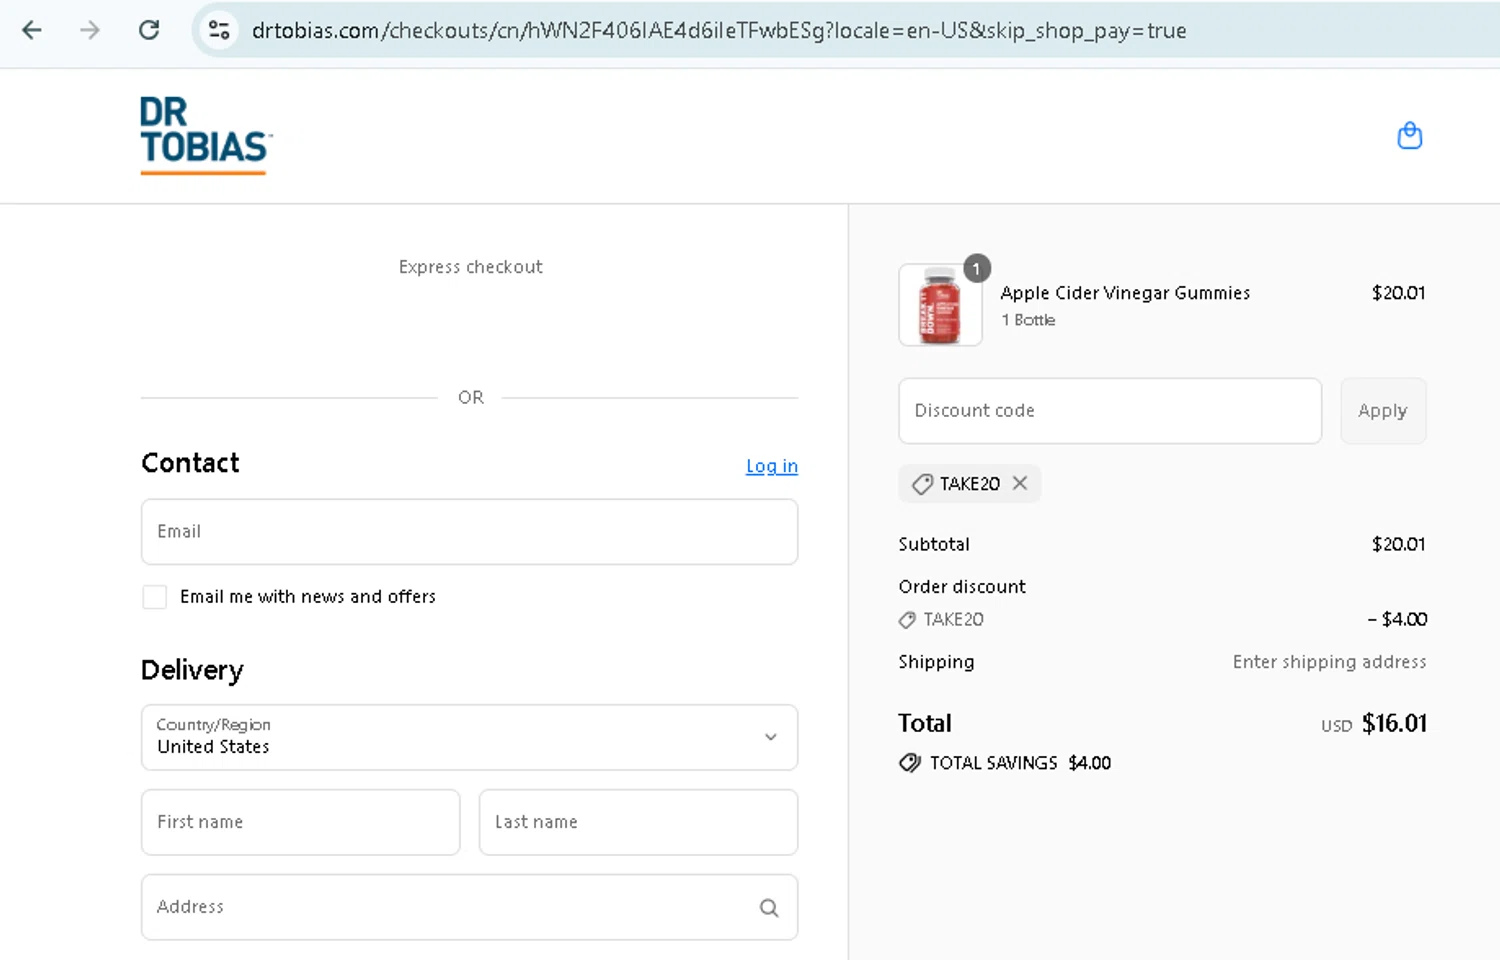The width and height of the screenshot is (1500, 960).
Task: Open the shopping bag cart icon
Action: coord(1410,135)
